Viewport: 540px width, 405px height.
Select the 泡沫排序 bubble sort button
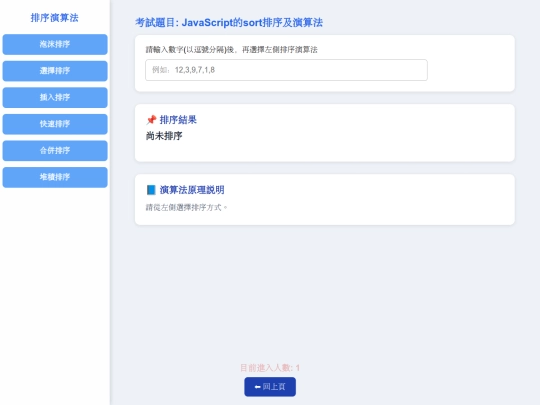55,44
